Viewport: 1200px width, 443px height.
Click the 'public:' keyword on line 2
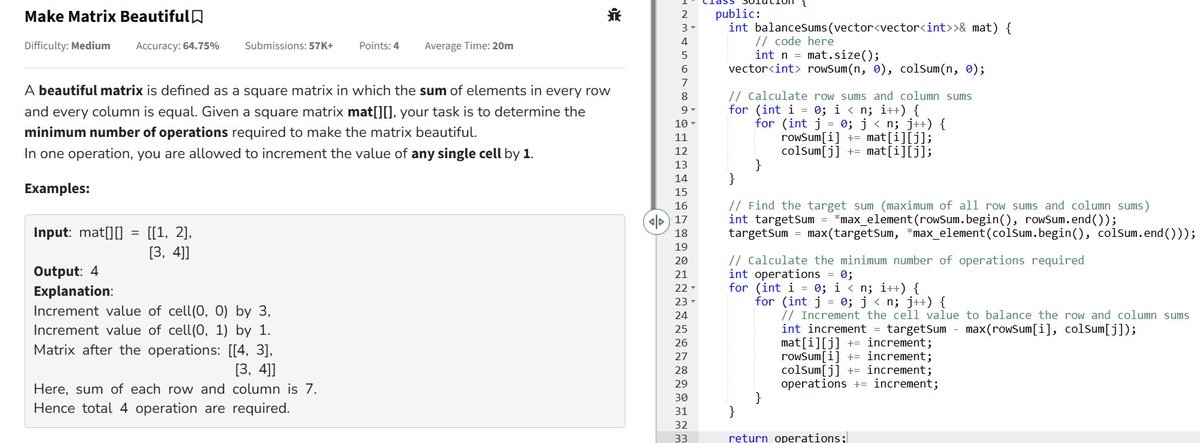click(736, 14)
